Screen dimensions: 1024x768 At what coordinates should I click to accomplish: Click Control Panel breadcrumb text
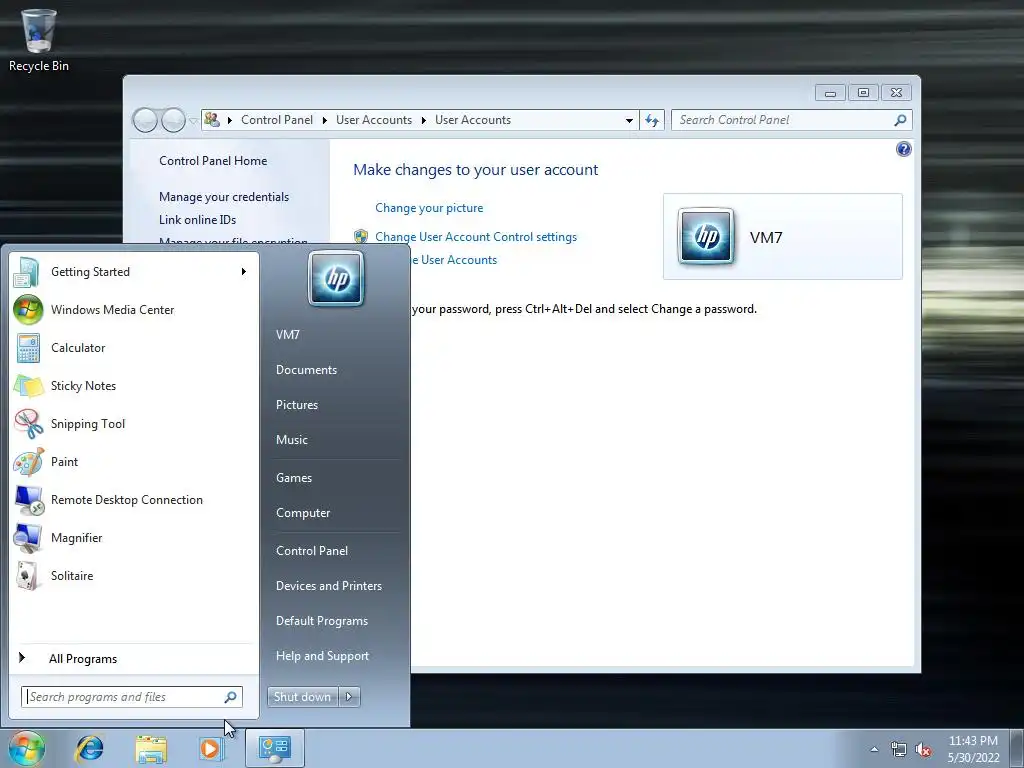click(277, 120)
